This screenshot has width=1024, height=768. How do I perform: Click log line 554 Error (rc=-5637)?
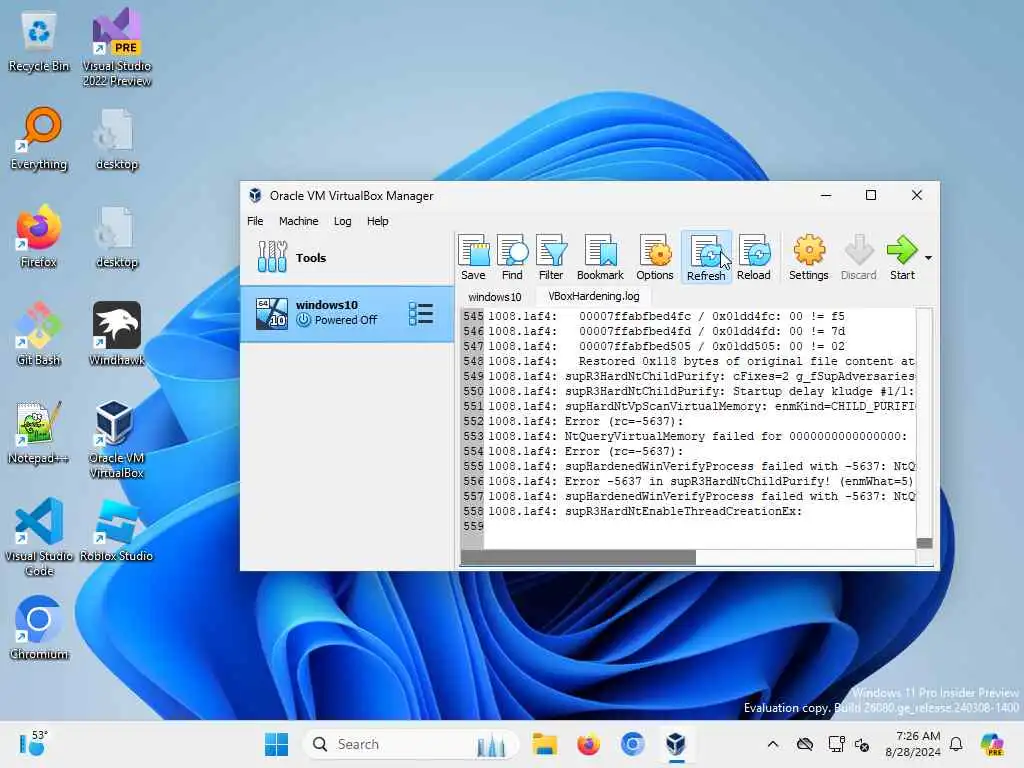point(585,451)
